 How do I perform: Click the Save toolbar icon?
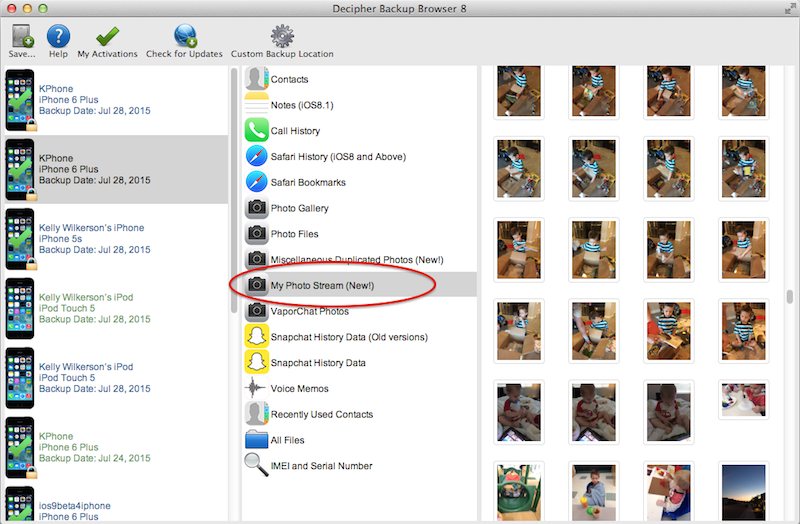(22, 36)
